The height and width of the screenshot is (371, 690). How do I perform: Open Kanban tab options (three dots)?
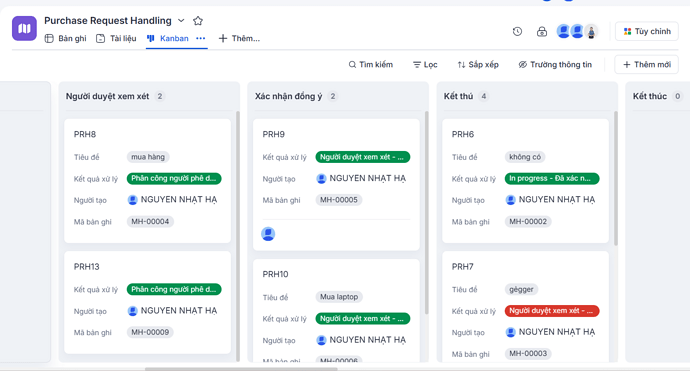click(x=201, y=38)
